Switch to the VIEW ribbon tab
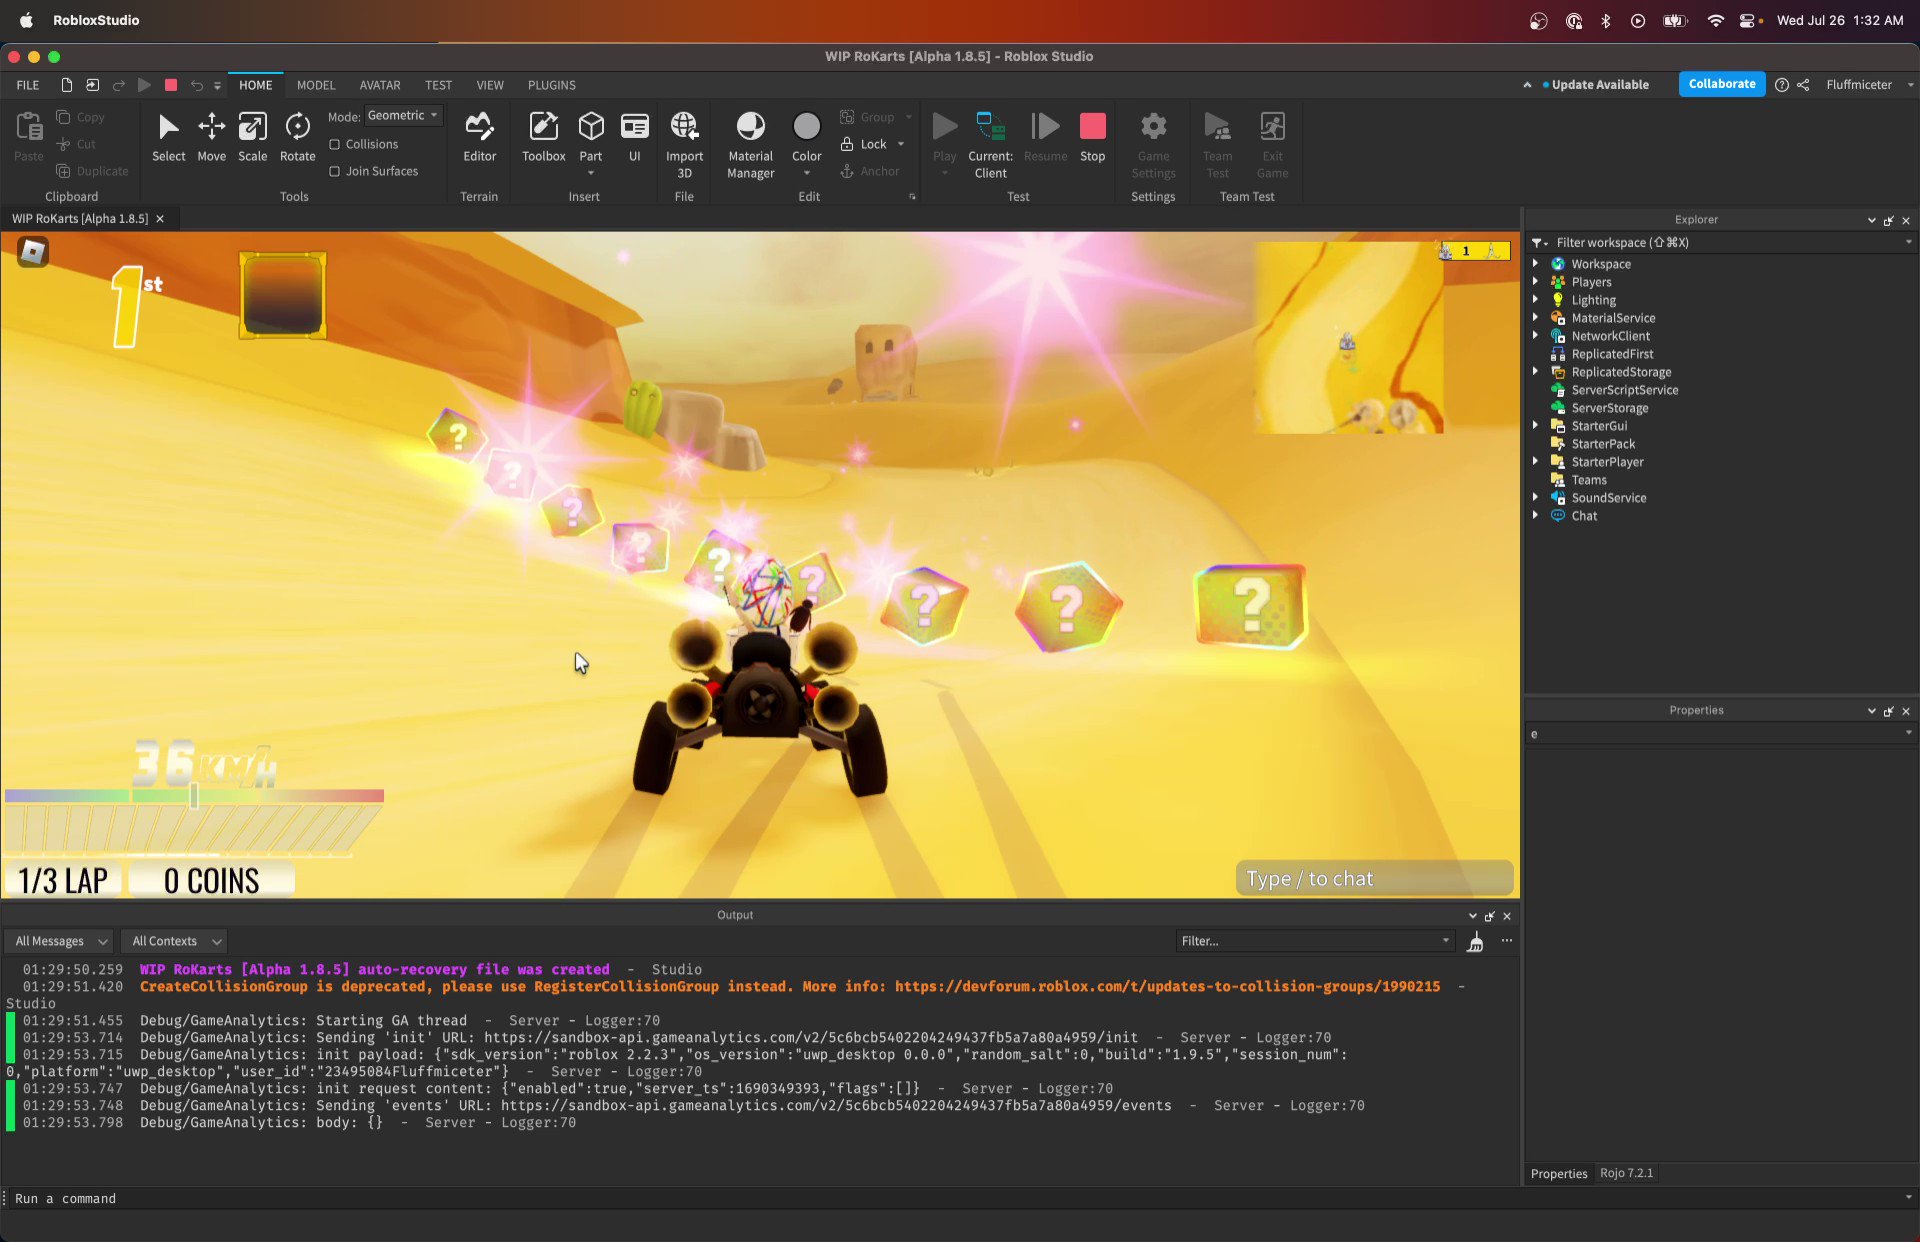 tap(490, 85)
